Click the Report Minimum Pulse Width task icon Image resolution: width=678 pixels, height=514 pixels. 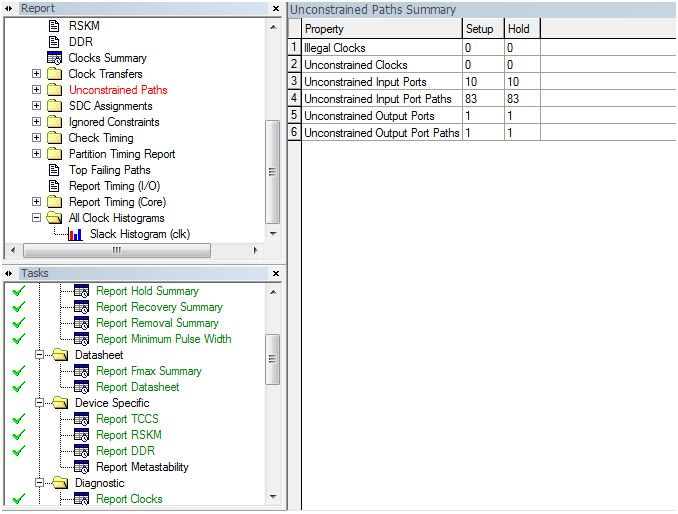point(81,339)
